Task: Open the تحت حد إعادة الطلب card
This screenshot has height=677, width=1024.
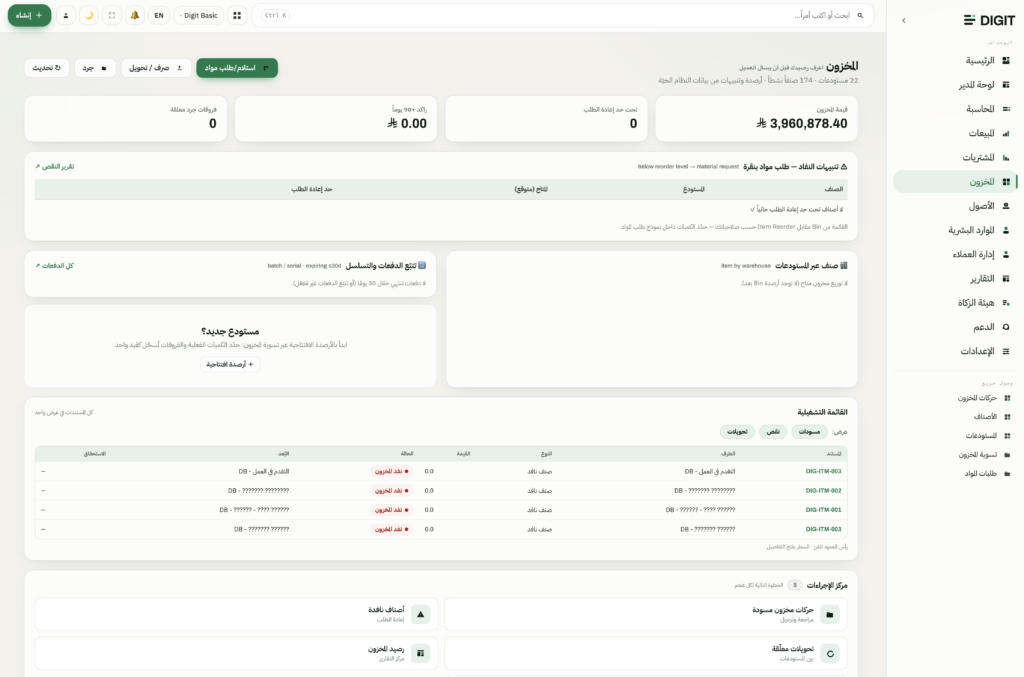Action: pyautogui.click(x=546, y=118)
